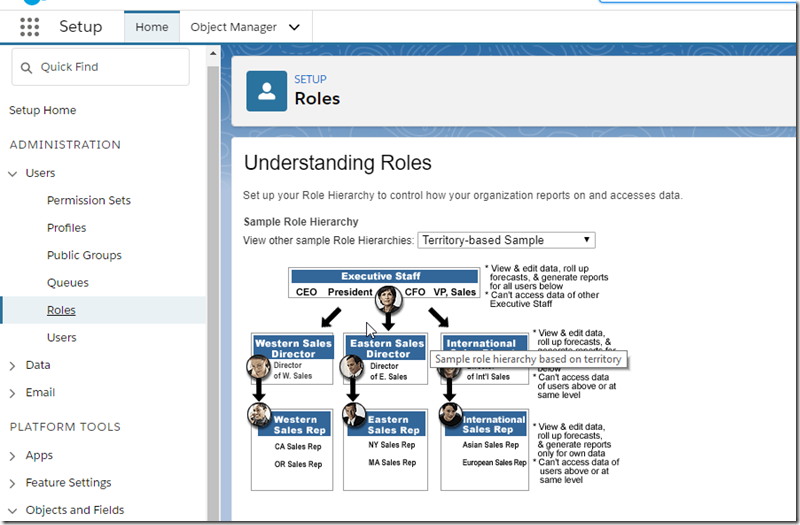The height and width of the screenshot is (525, 800).
Task: Click the 'CFO' text in Executive Staff
Action: click(415, 292)
